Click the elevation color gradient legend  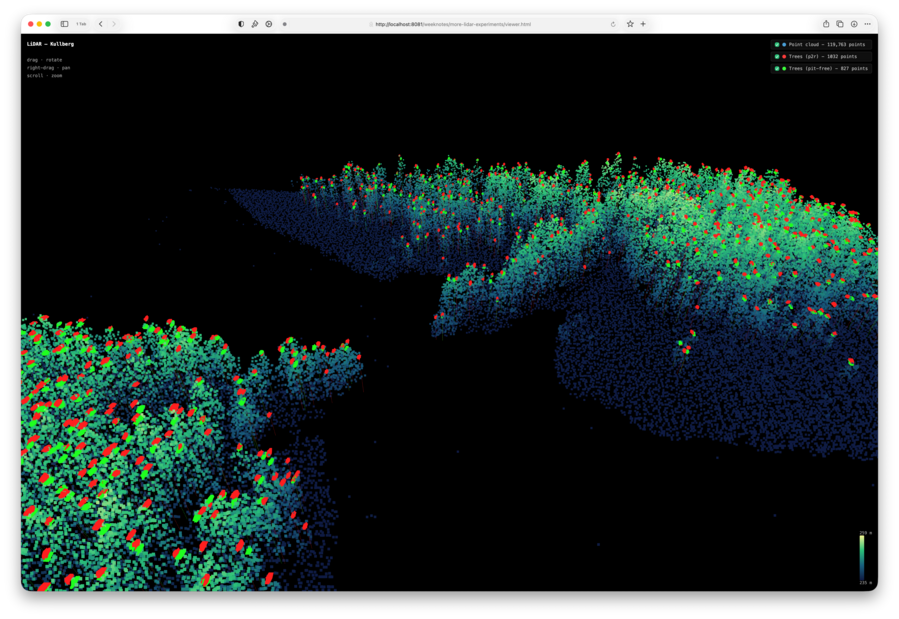(862, 556)
